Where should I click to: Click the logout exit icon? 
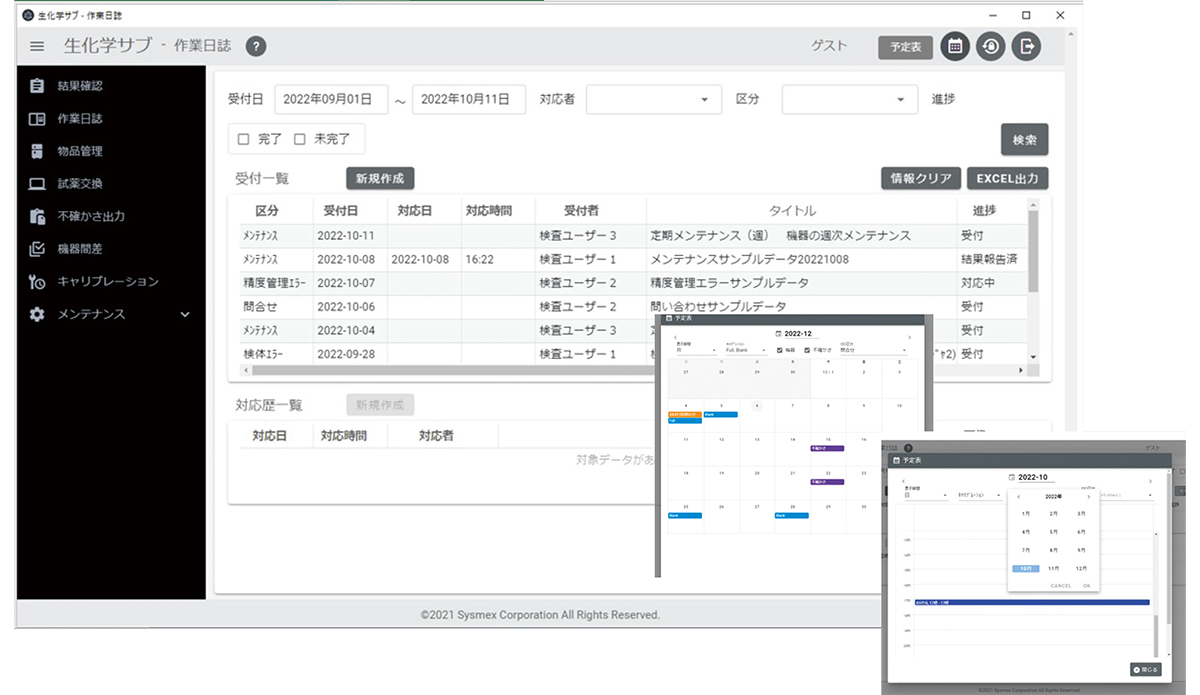(x=1026, y=46)
